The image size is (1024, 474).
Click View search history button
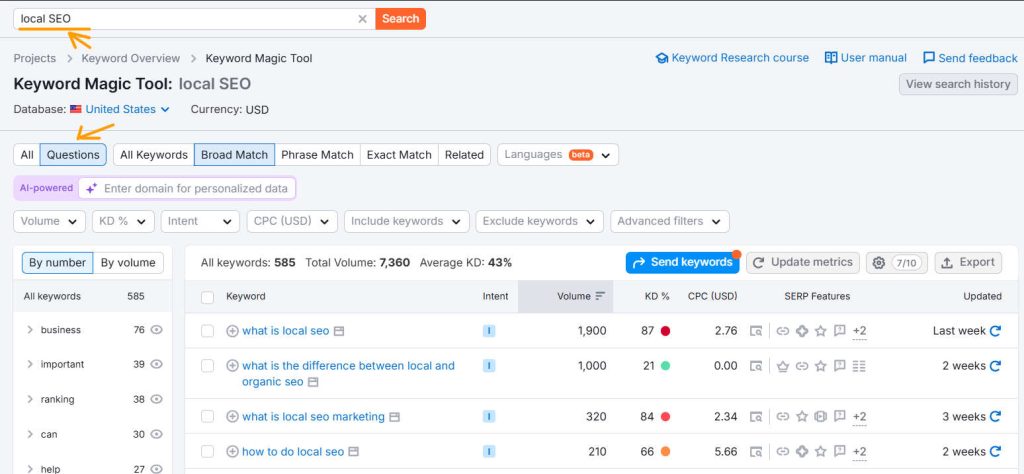958,84
